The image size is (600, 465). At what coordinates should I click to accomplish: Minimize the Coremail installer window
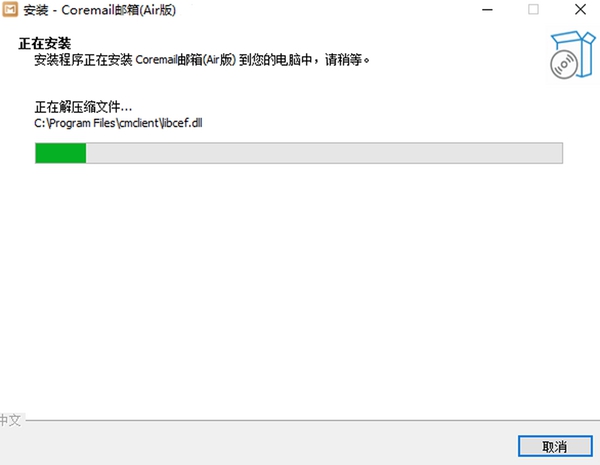coord(487,10)
